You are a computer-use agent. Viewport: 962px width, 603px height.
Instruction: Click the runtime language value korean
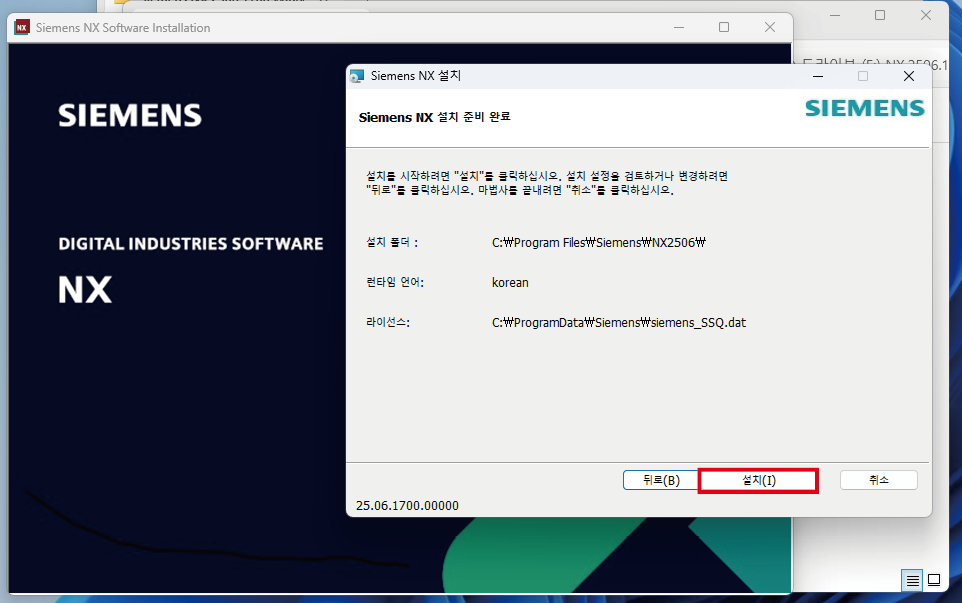click(x=510, y=283)
